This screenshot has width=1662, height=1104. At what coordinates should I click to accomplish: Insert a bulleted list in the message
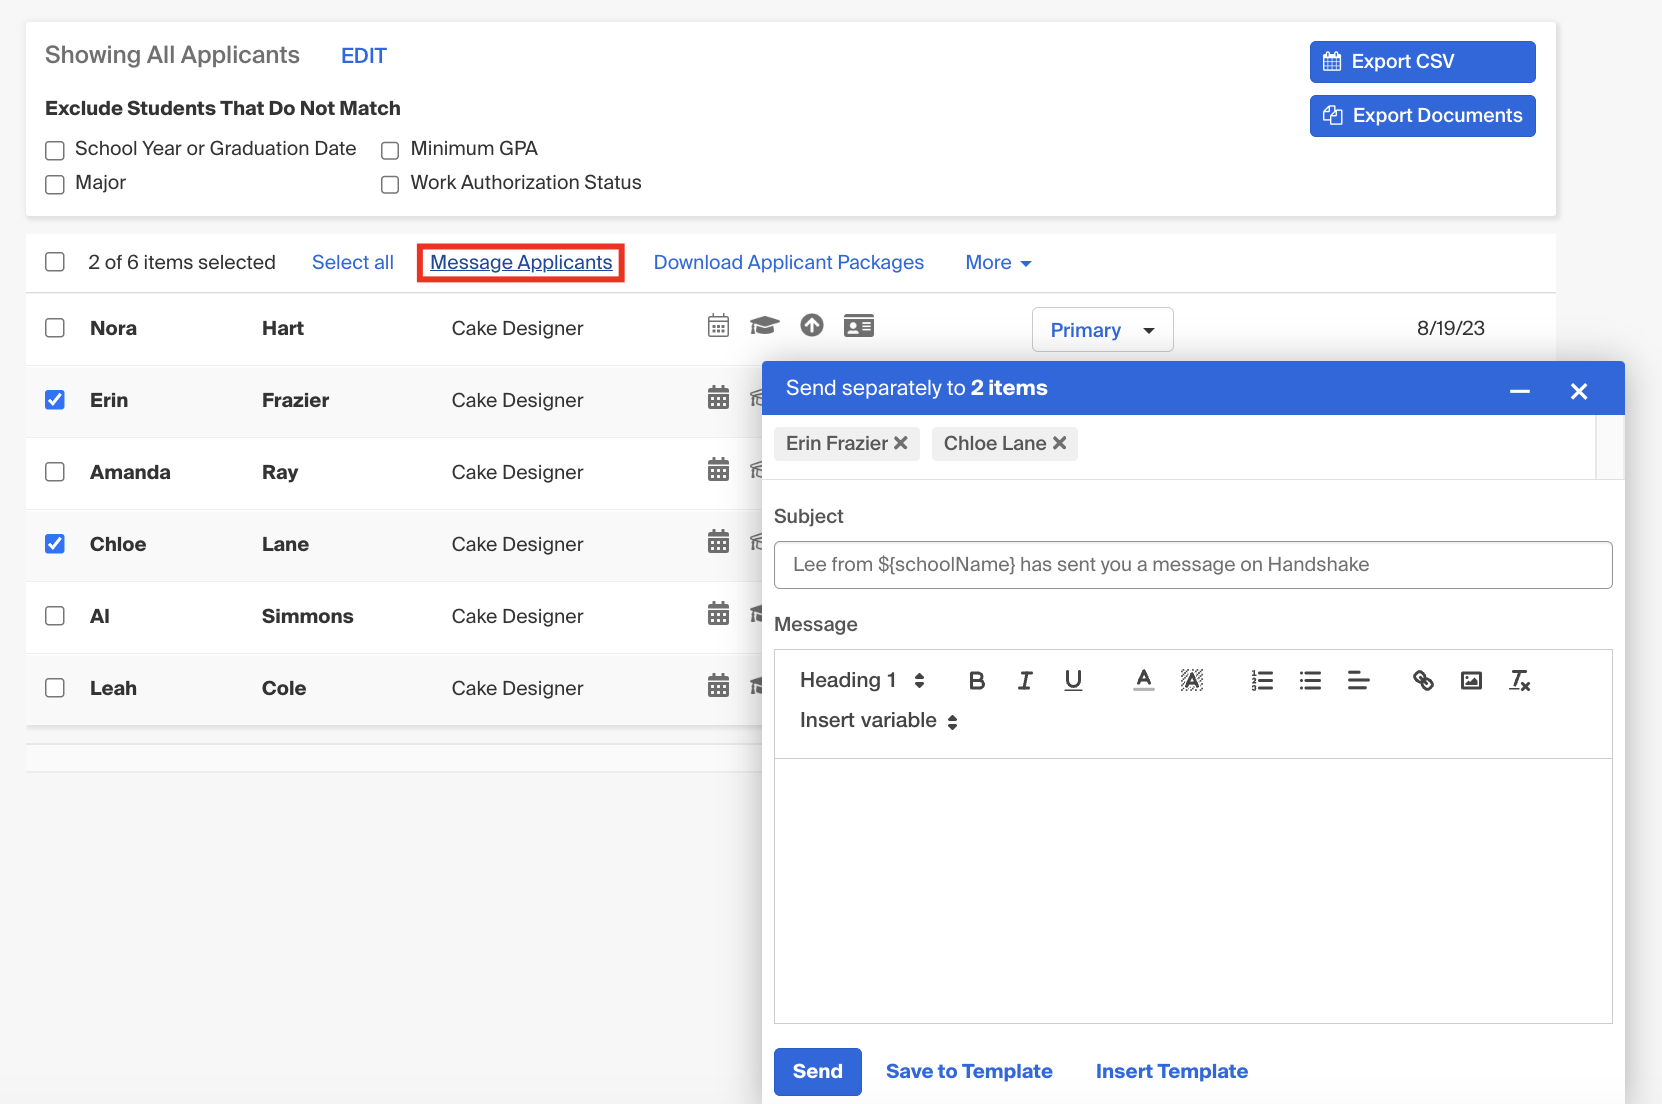point(1310,680)
